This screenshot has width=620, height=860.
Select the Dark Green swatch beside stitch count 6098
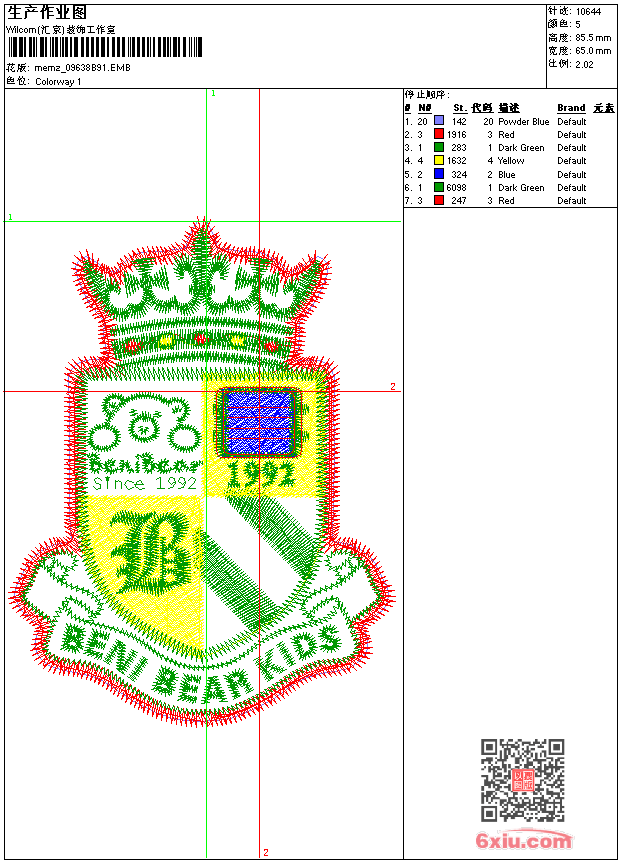coord(439,187)
